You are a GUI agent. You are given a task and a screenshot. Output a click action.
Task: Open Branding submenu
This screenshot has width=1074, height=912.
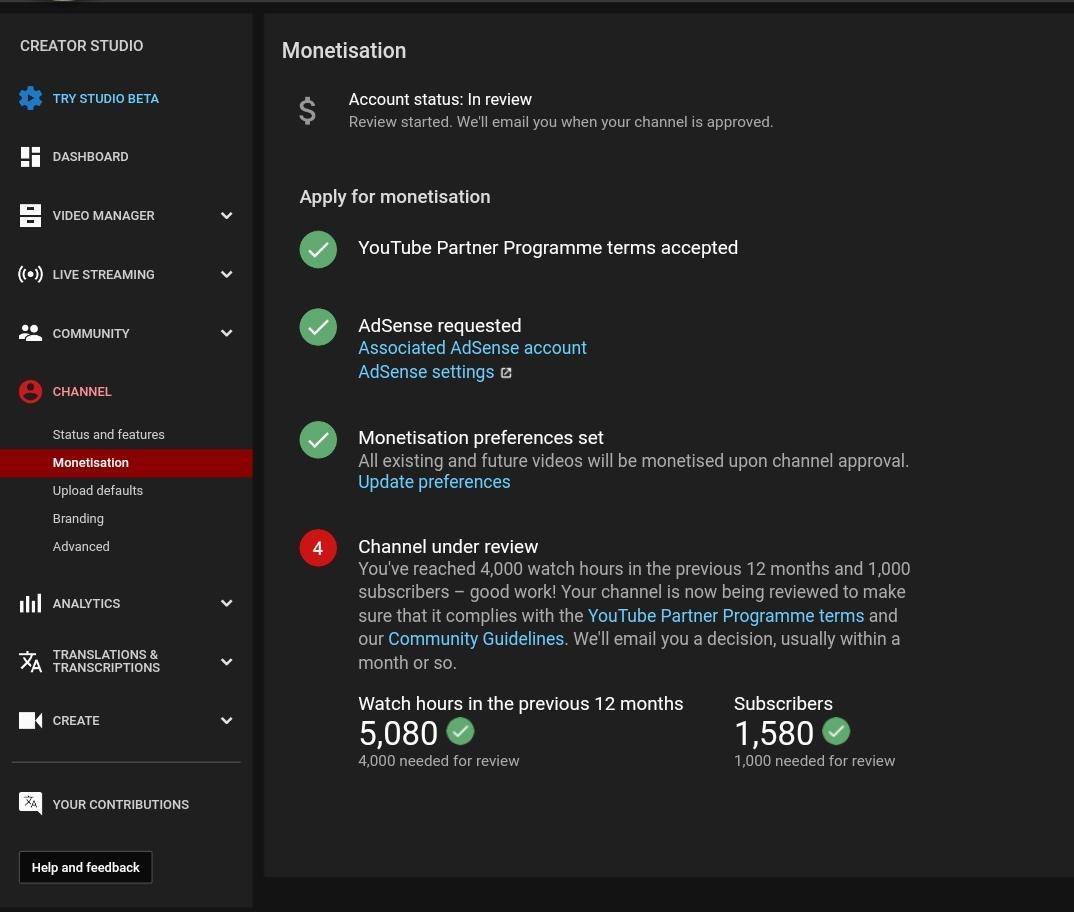pyautogui.click(x=78, y=519)
